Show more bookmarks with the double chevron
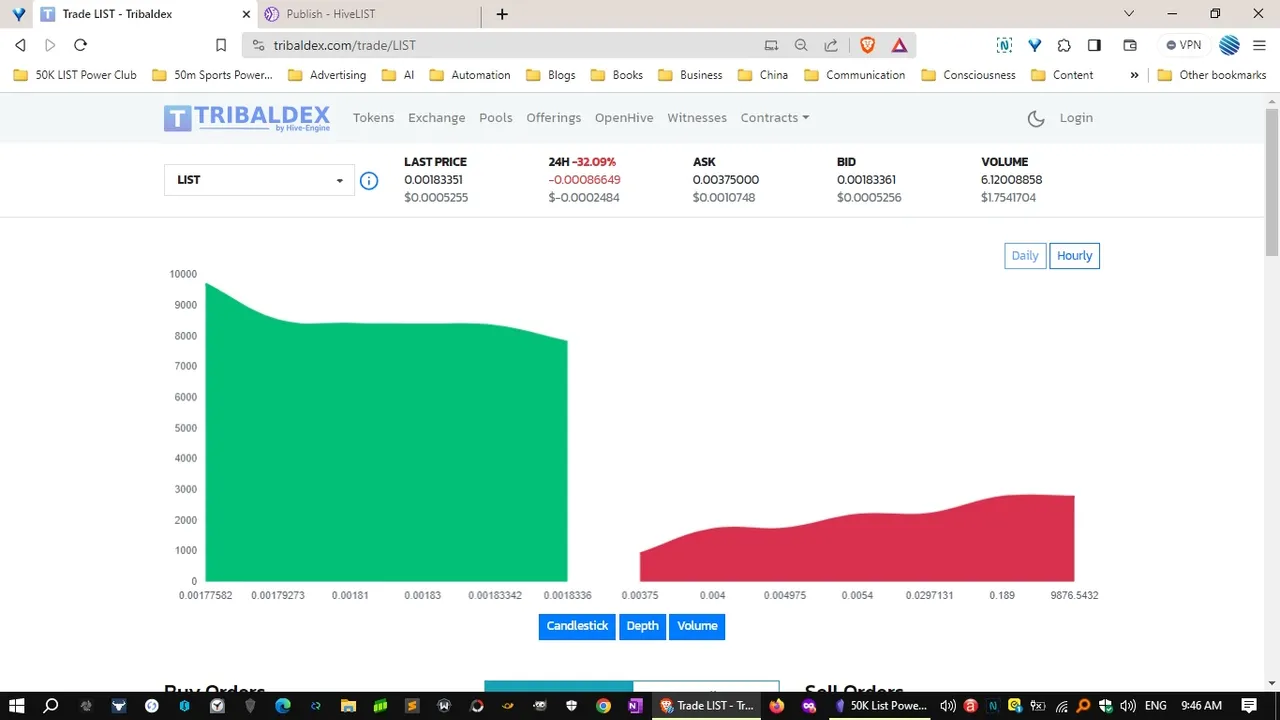Viewport: 1280px width, 720px height. (1134, 75)
